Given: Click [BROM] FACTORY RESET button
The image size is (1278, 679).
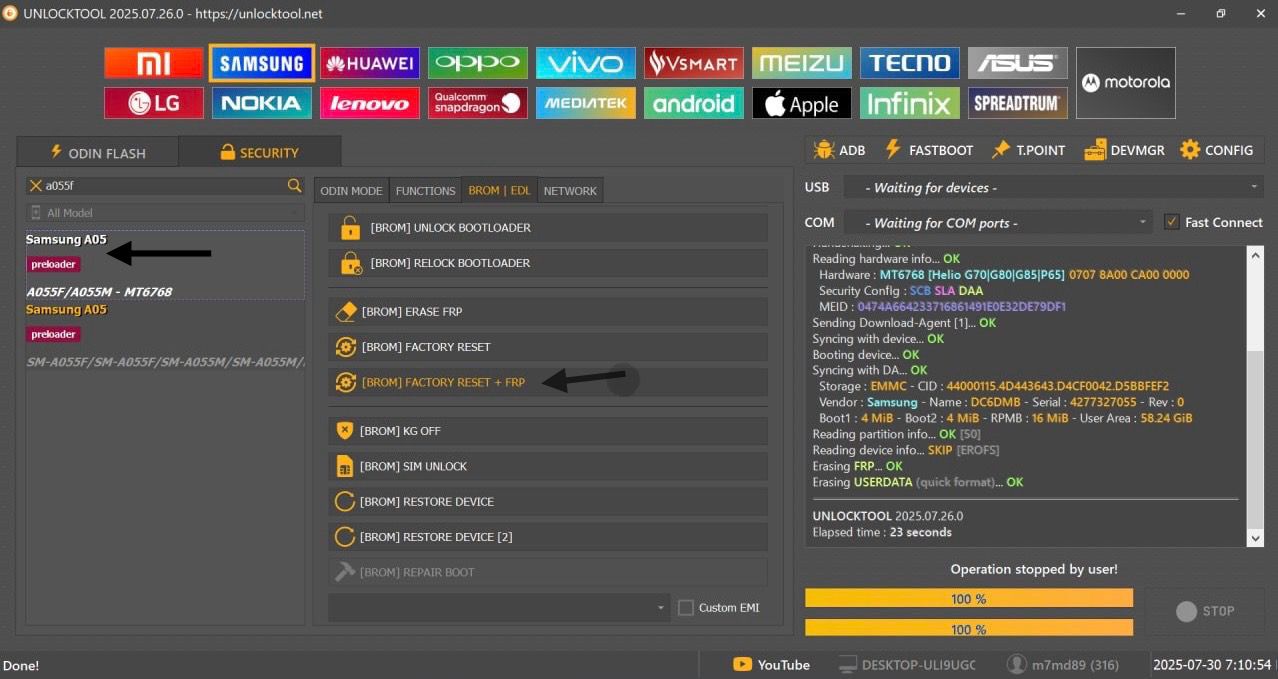Looking at the screenshot, I should pyautogui.click(x=548, y=347).
